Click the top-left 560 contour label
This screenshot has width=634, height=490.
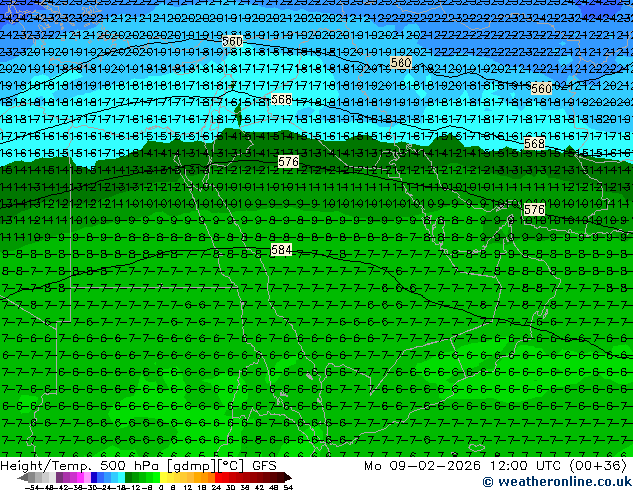coord(232,41)
